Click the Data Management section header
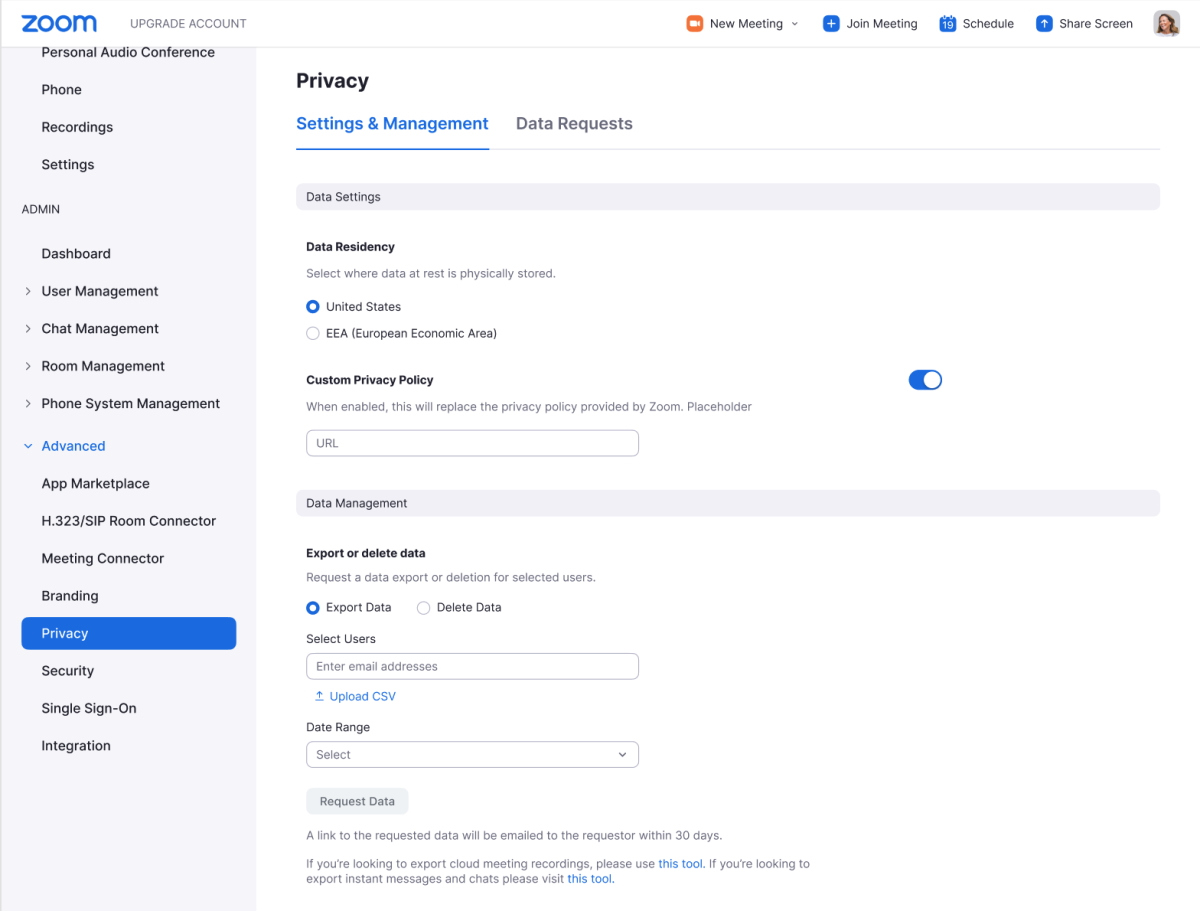Screen dimensions: 1200x911 click(x=728, y=503)
